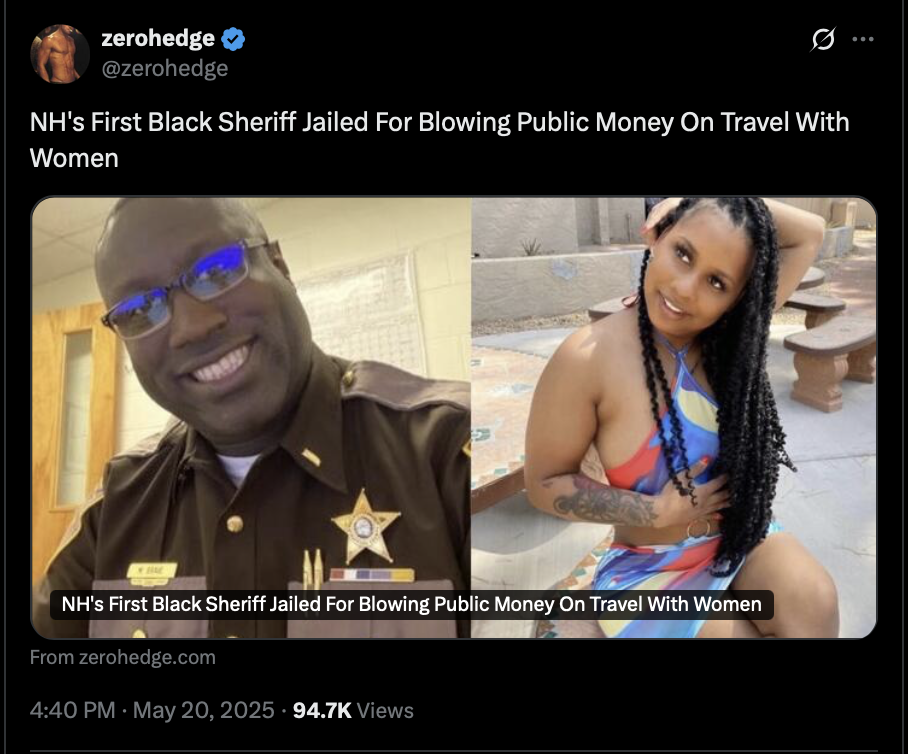Click the stone bench in the right image
The width and height of the screenshot is (908, 754).
tap(830, 361)
